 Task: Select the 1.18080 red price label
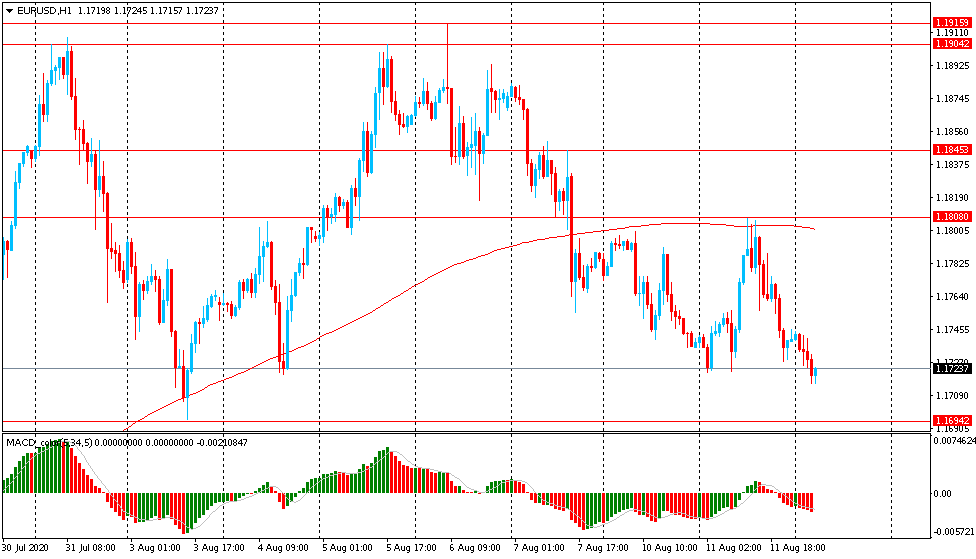point(952,217)
